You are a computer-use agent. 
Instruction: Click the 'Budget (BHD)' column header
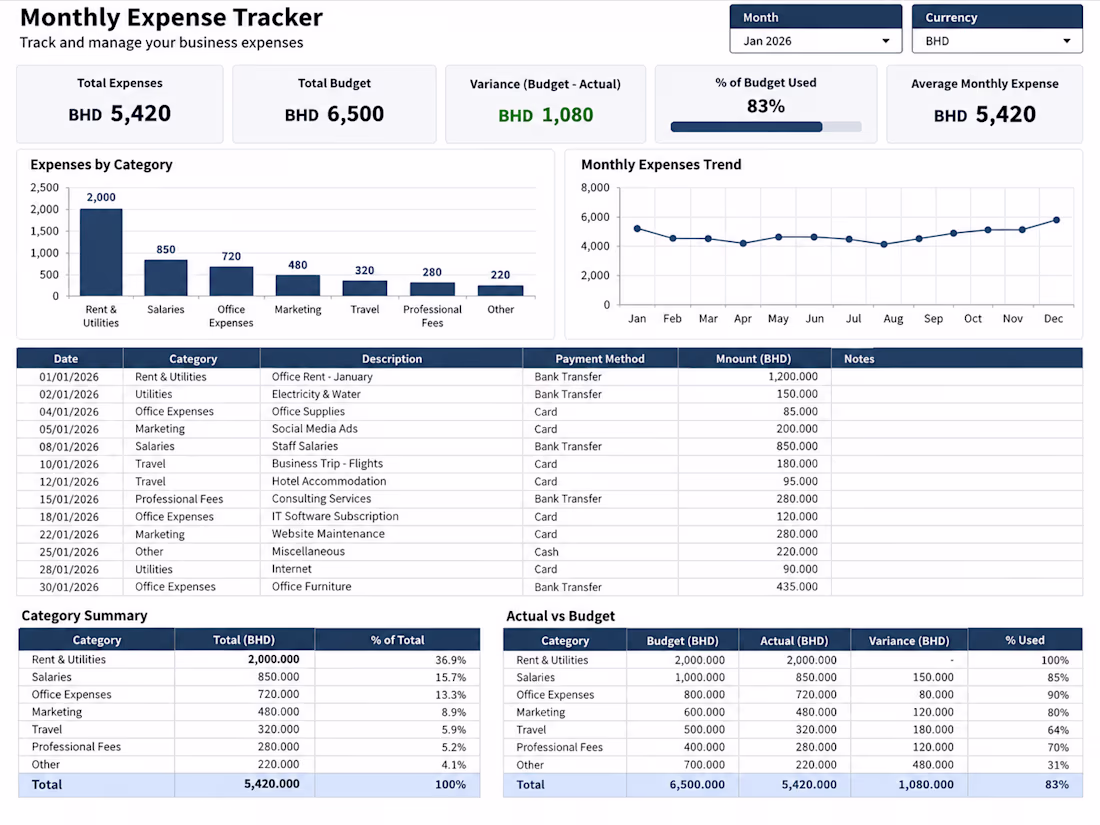point(682,640)
